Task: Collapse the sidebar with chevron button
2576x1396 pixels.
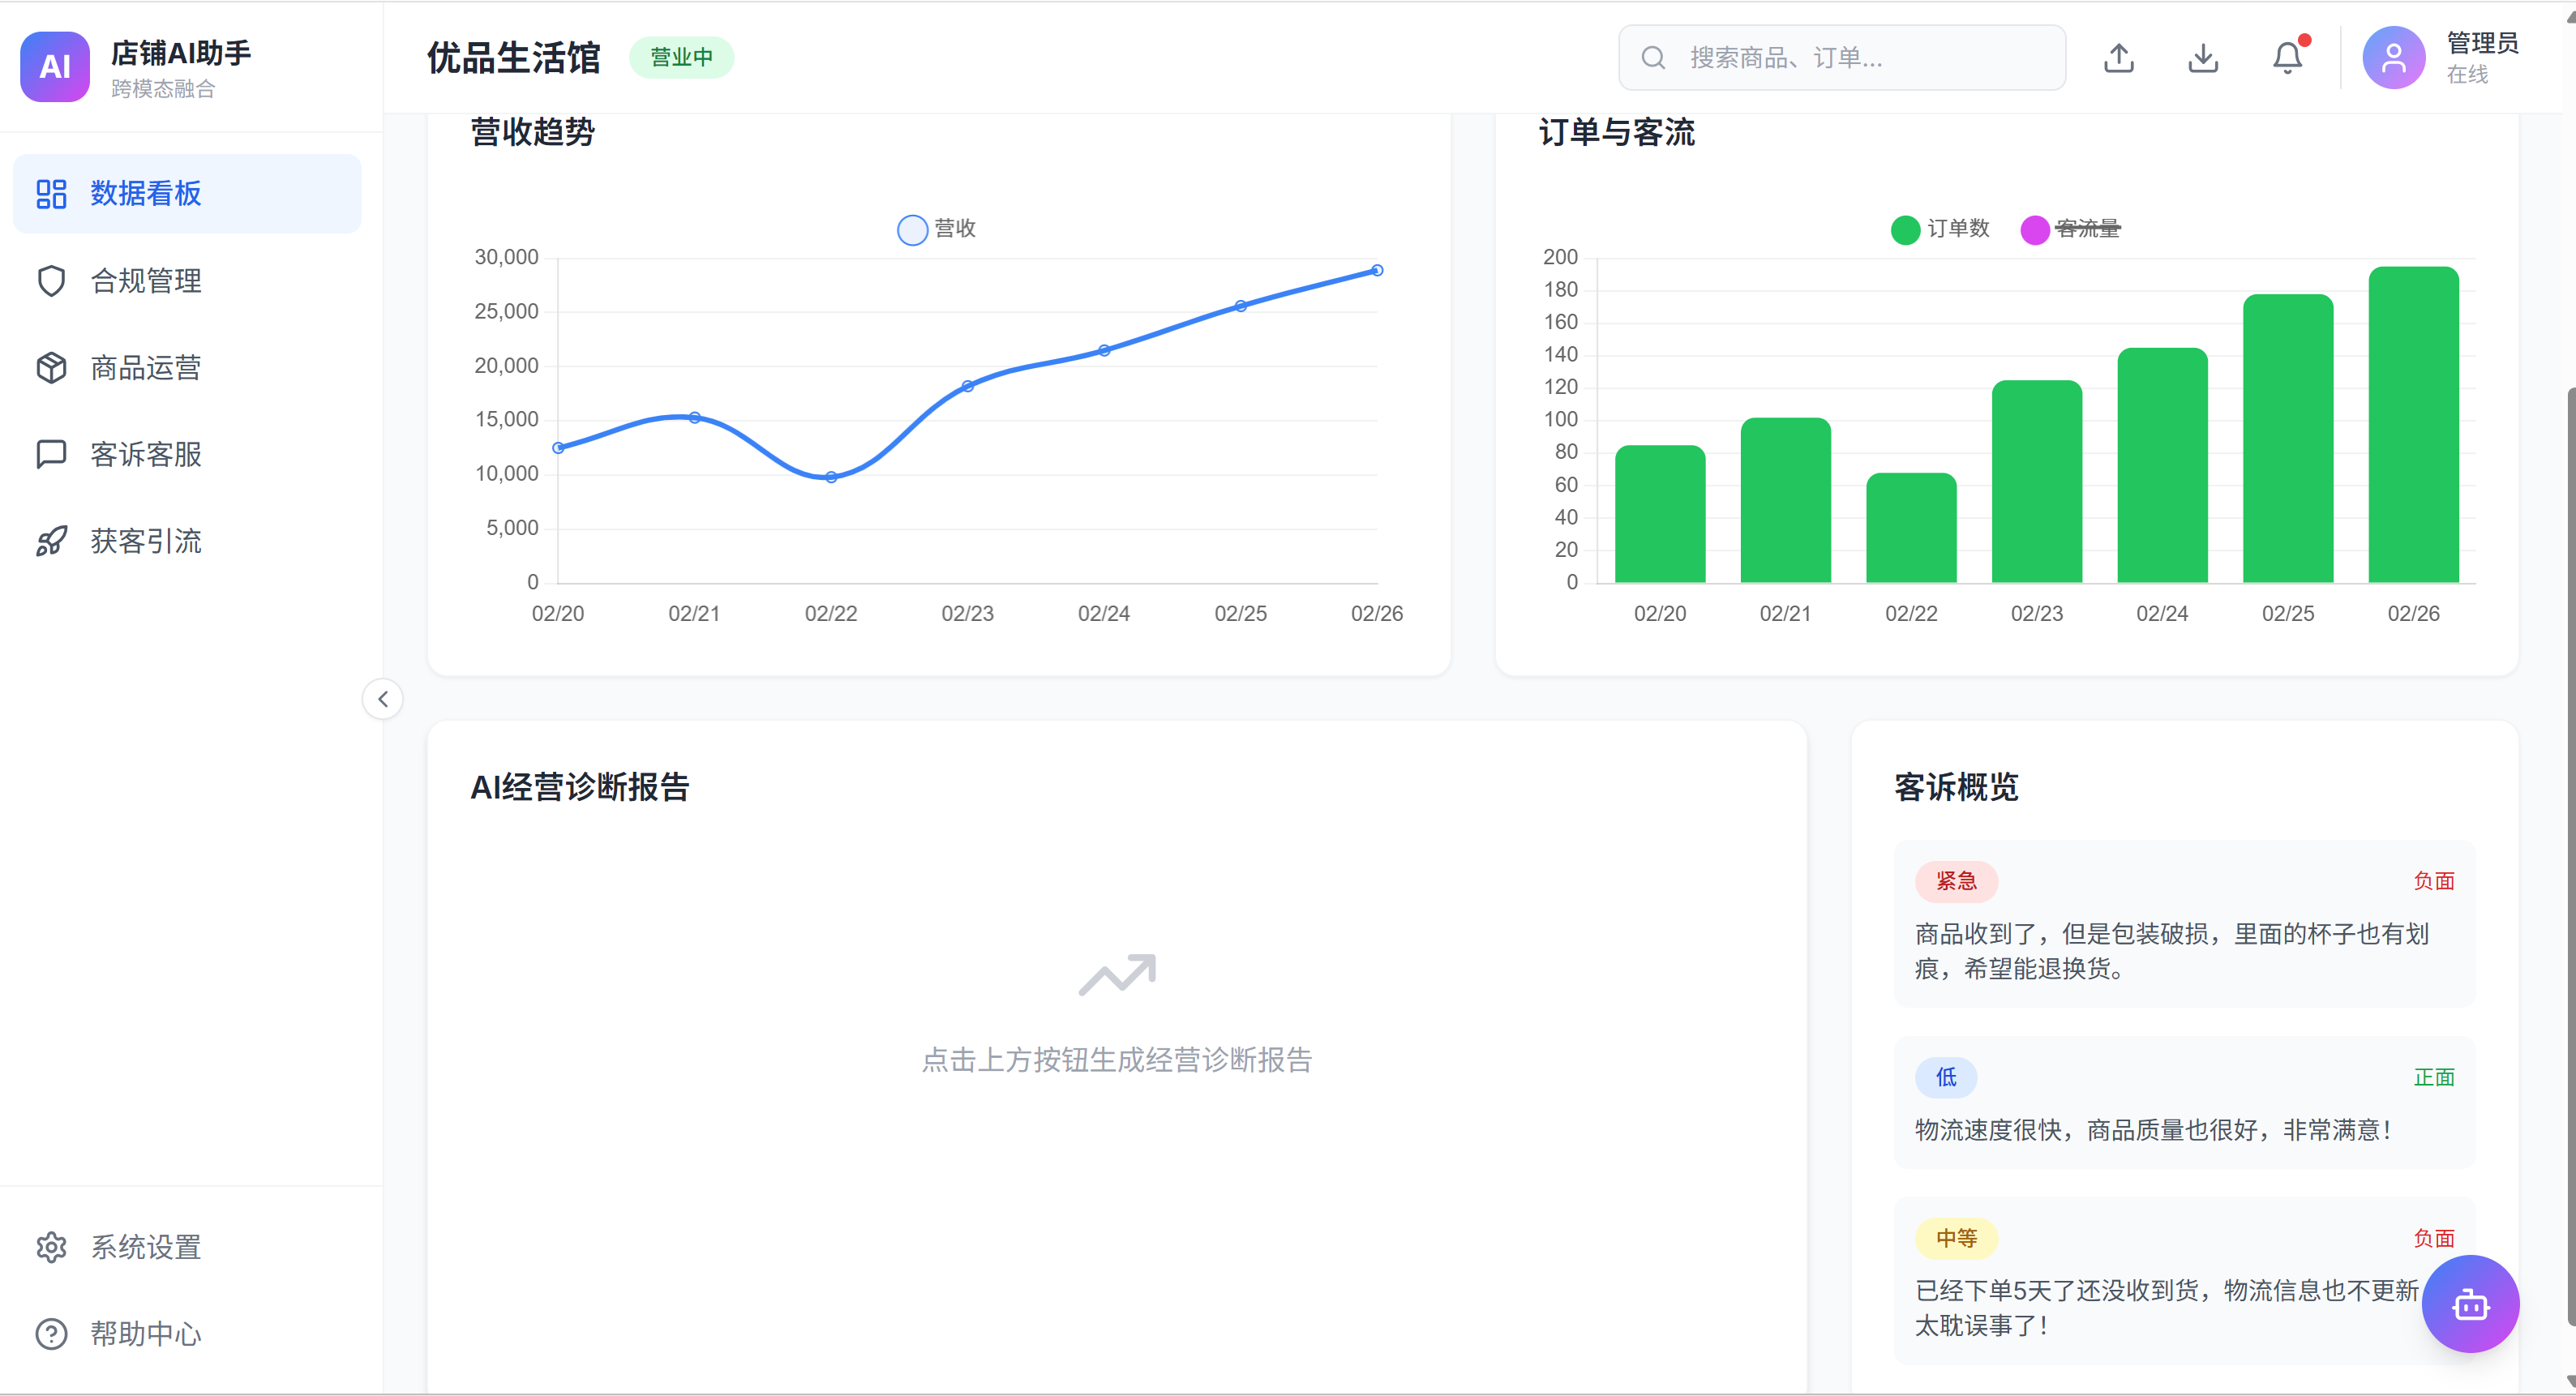Action: point(383,699)
